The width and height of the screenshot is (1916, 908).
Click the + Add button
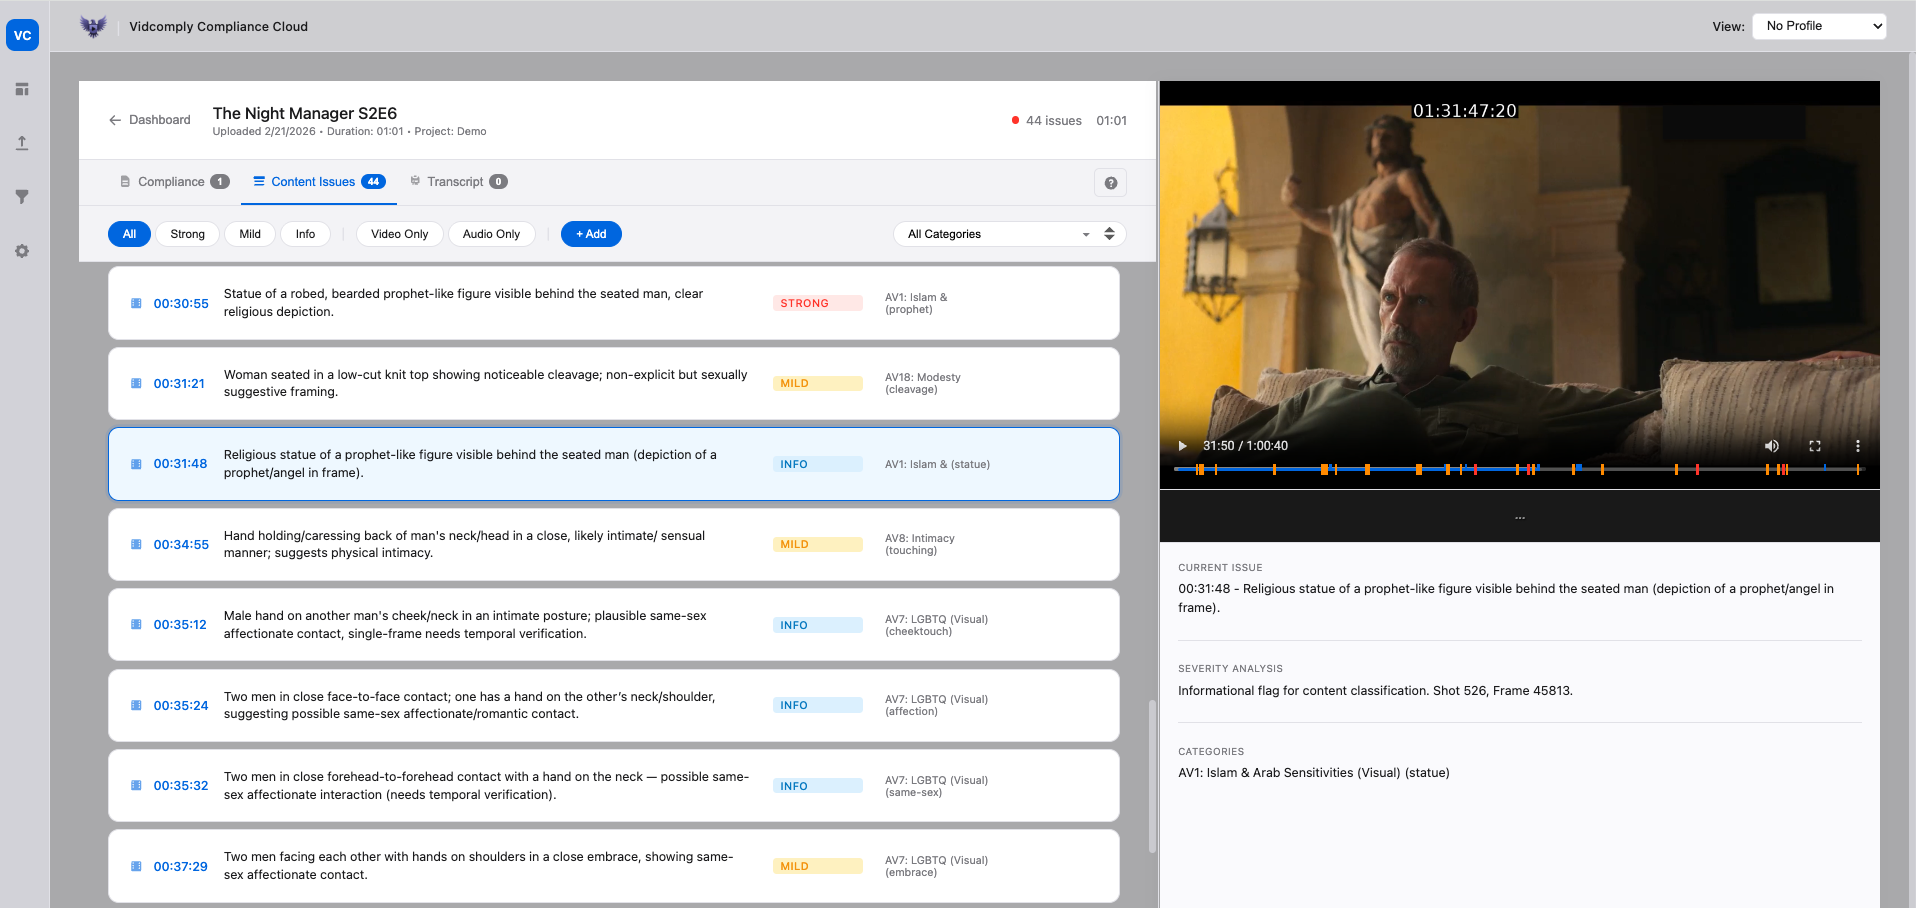[591, 234]
